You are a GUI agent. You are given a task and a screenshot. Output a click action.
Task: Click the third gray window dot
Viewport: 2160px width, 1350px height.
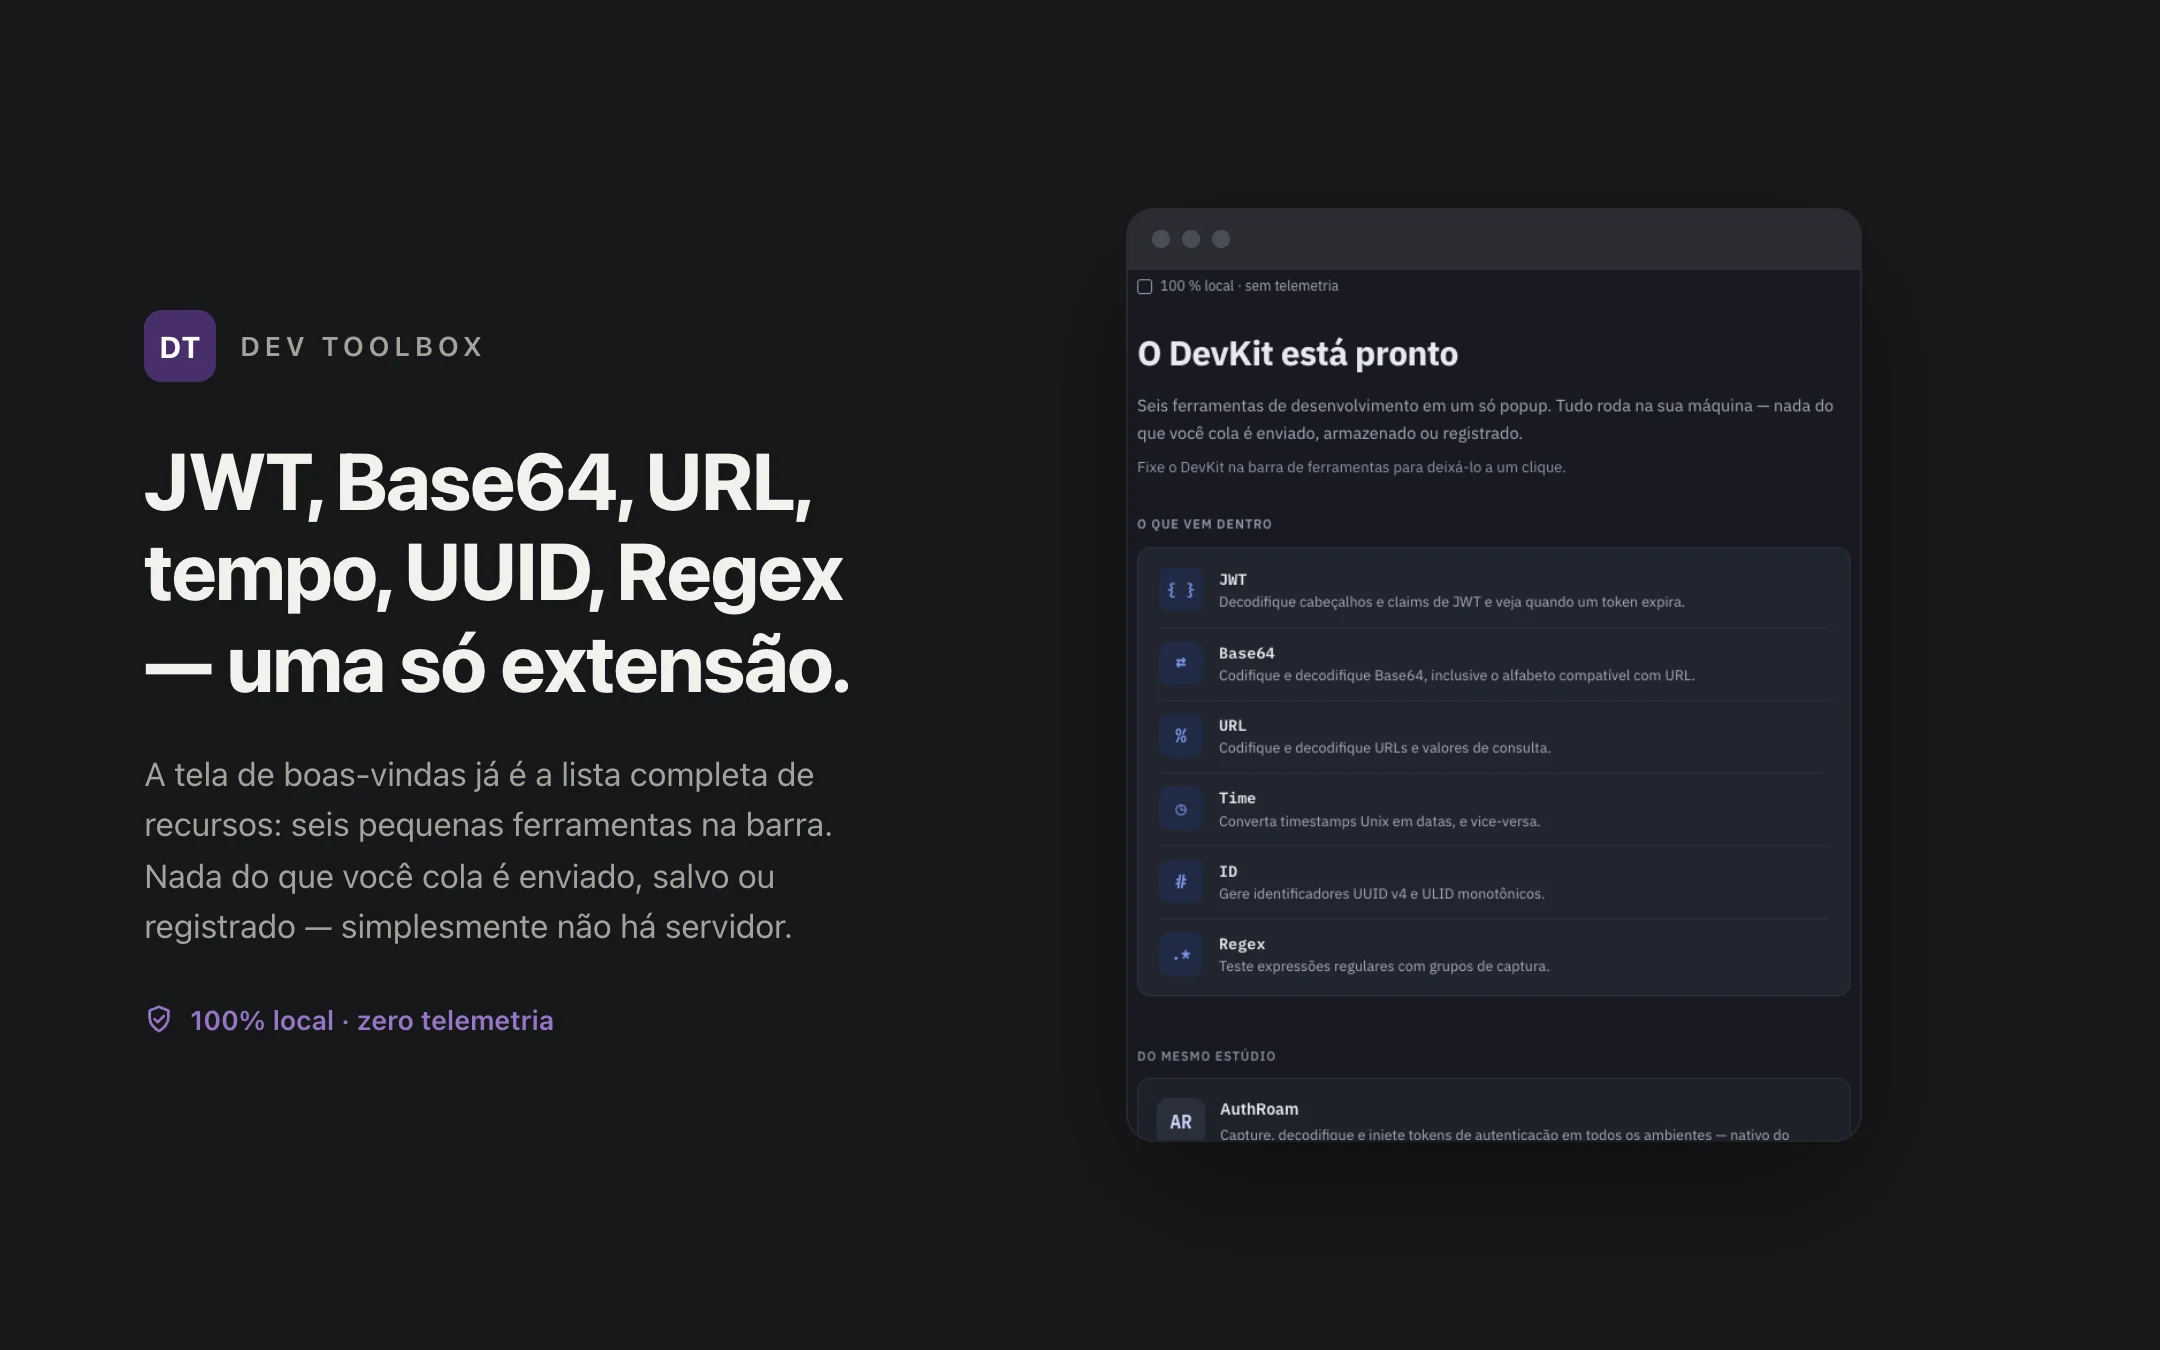coord(1221,239)
